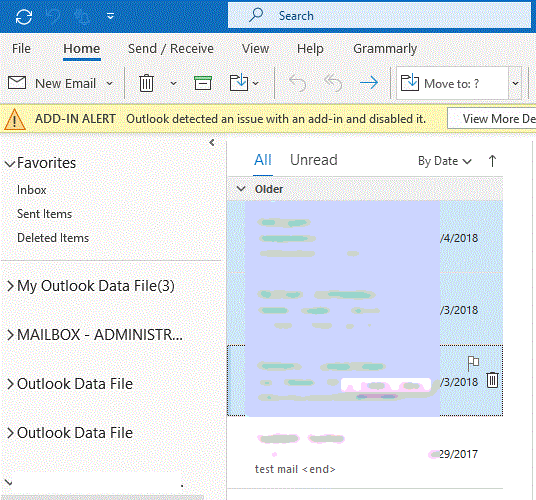Screen dimensions: 536x500
Task: Open Sent Items in Favorites
Action: point(44,214)
